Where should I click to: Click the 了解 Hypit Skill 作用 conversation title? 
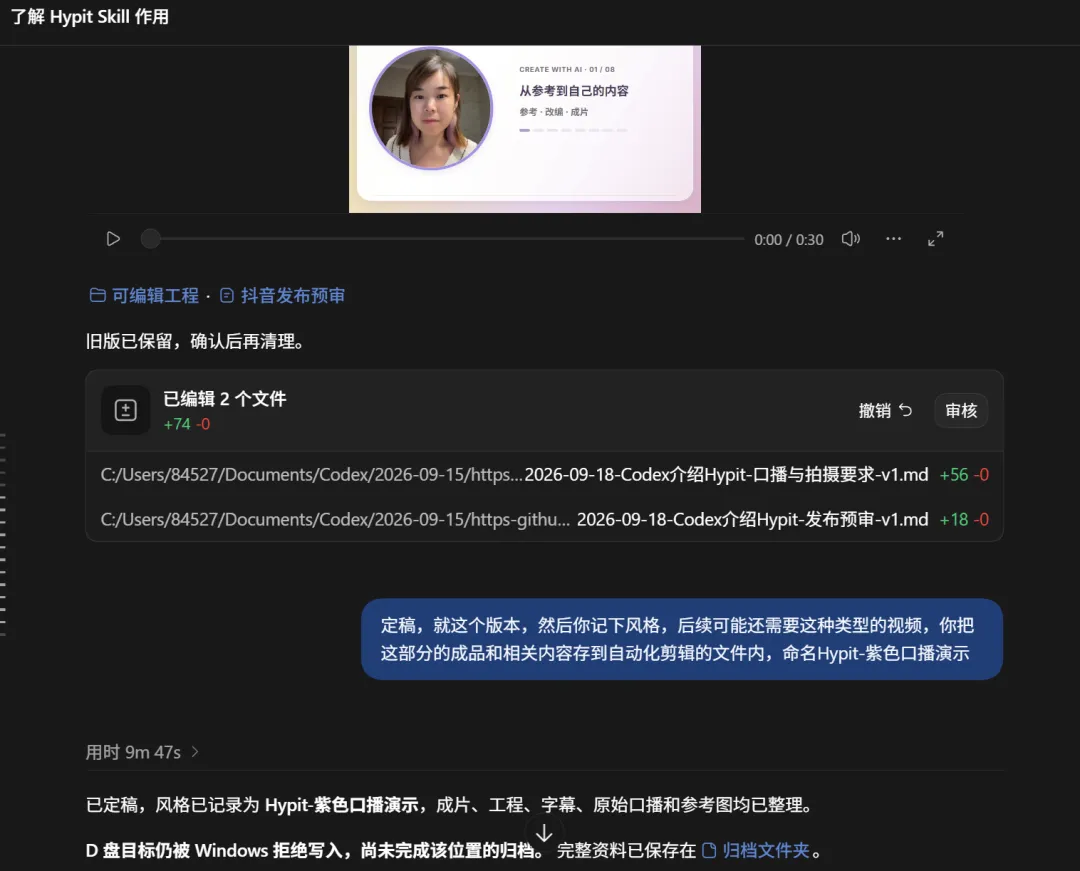(x=90, y=17)
